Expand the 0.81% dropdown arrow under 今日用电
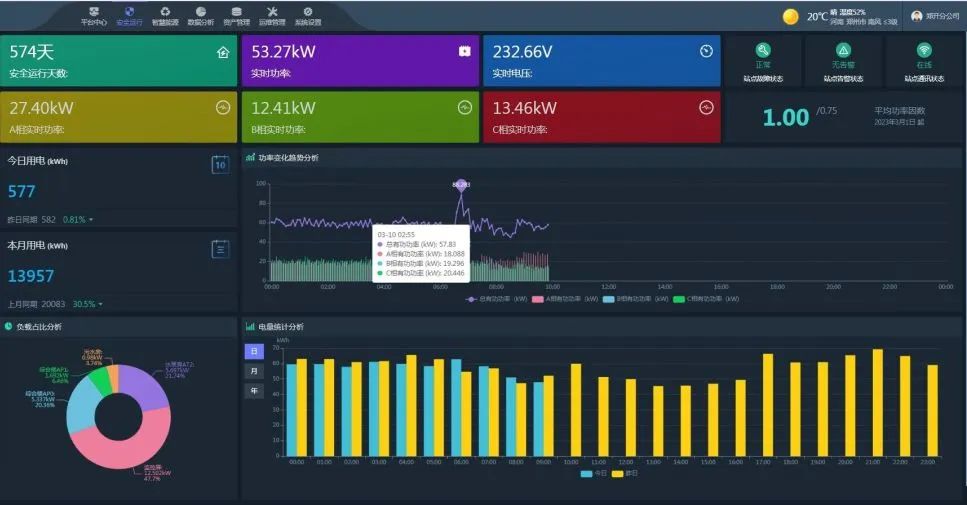This screenshot has width=967, height=505. pos(91,220)
